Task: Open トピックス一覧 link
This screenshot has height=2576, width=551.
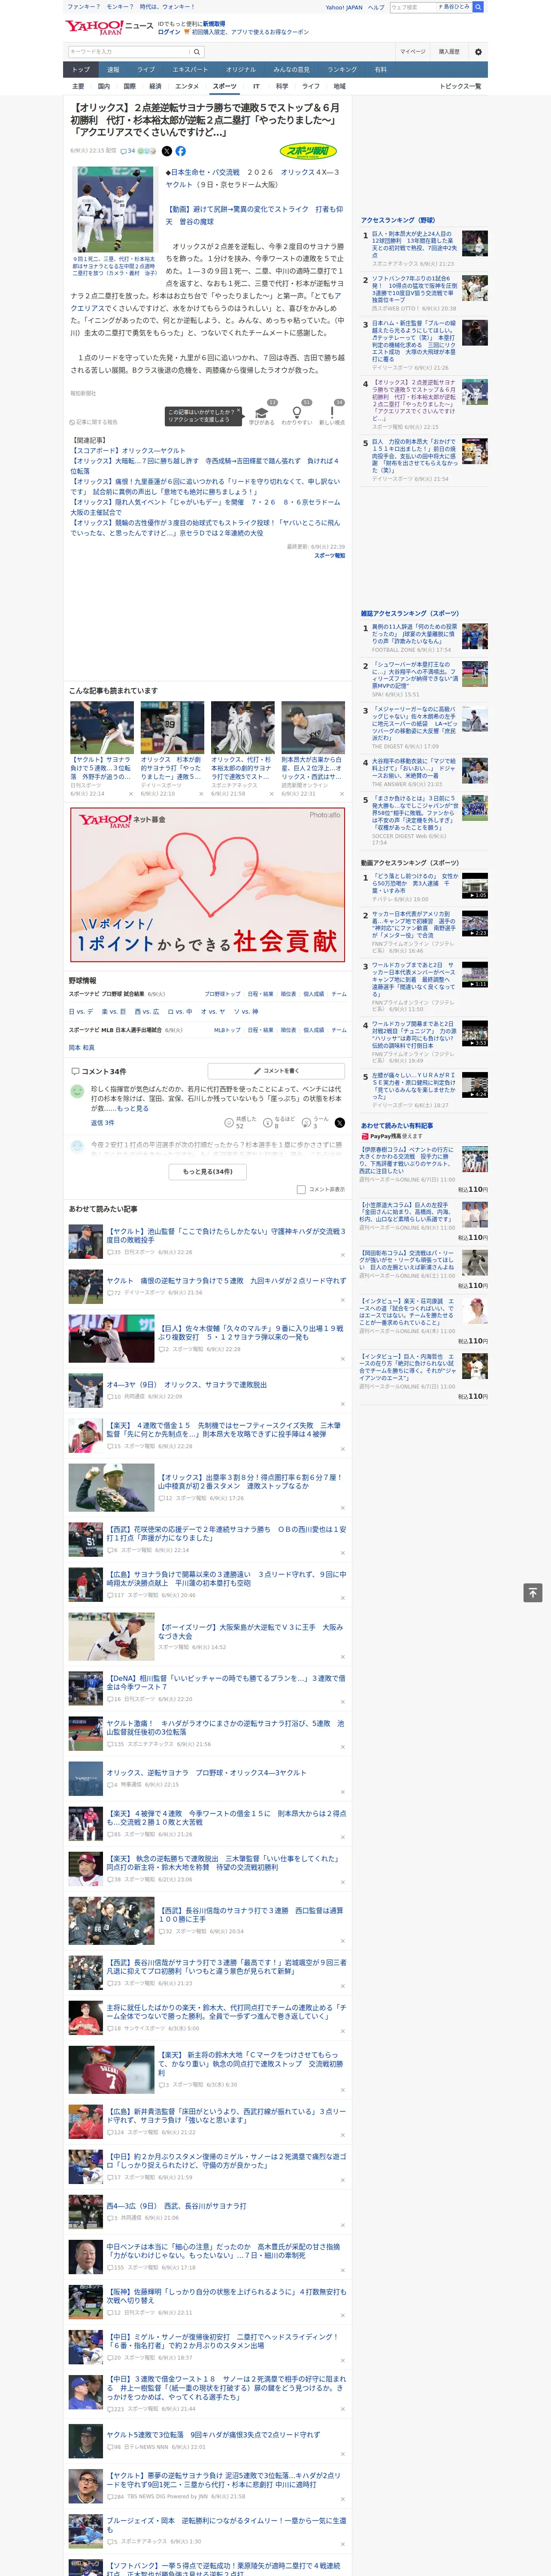Action: (x=460, y=86)
